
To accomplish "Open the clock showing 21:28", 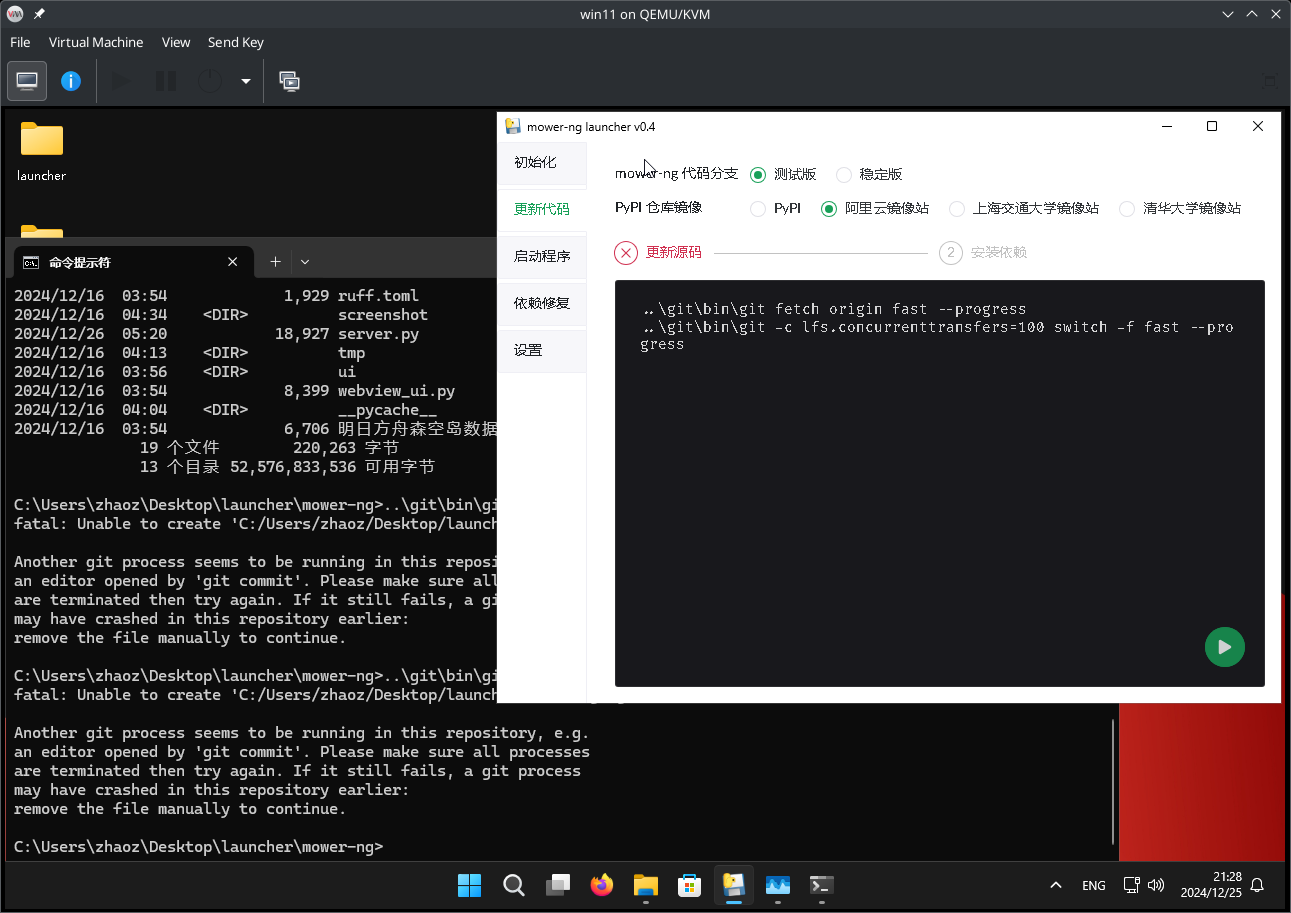I will point(1211,885).
